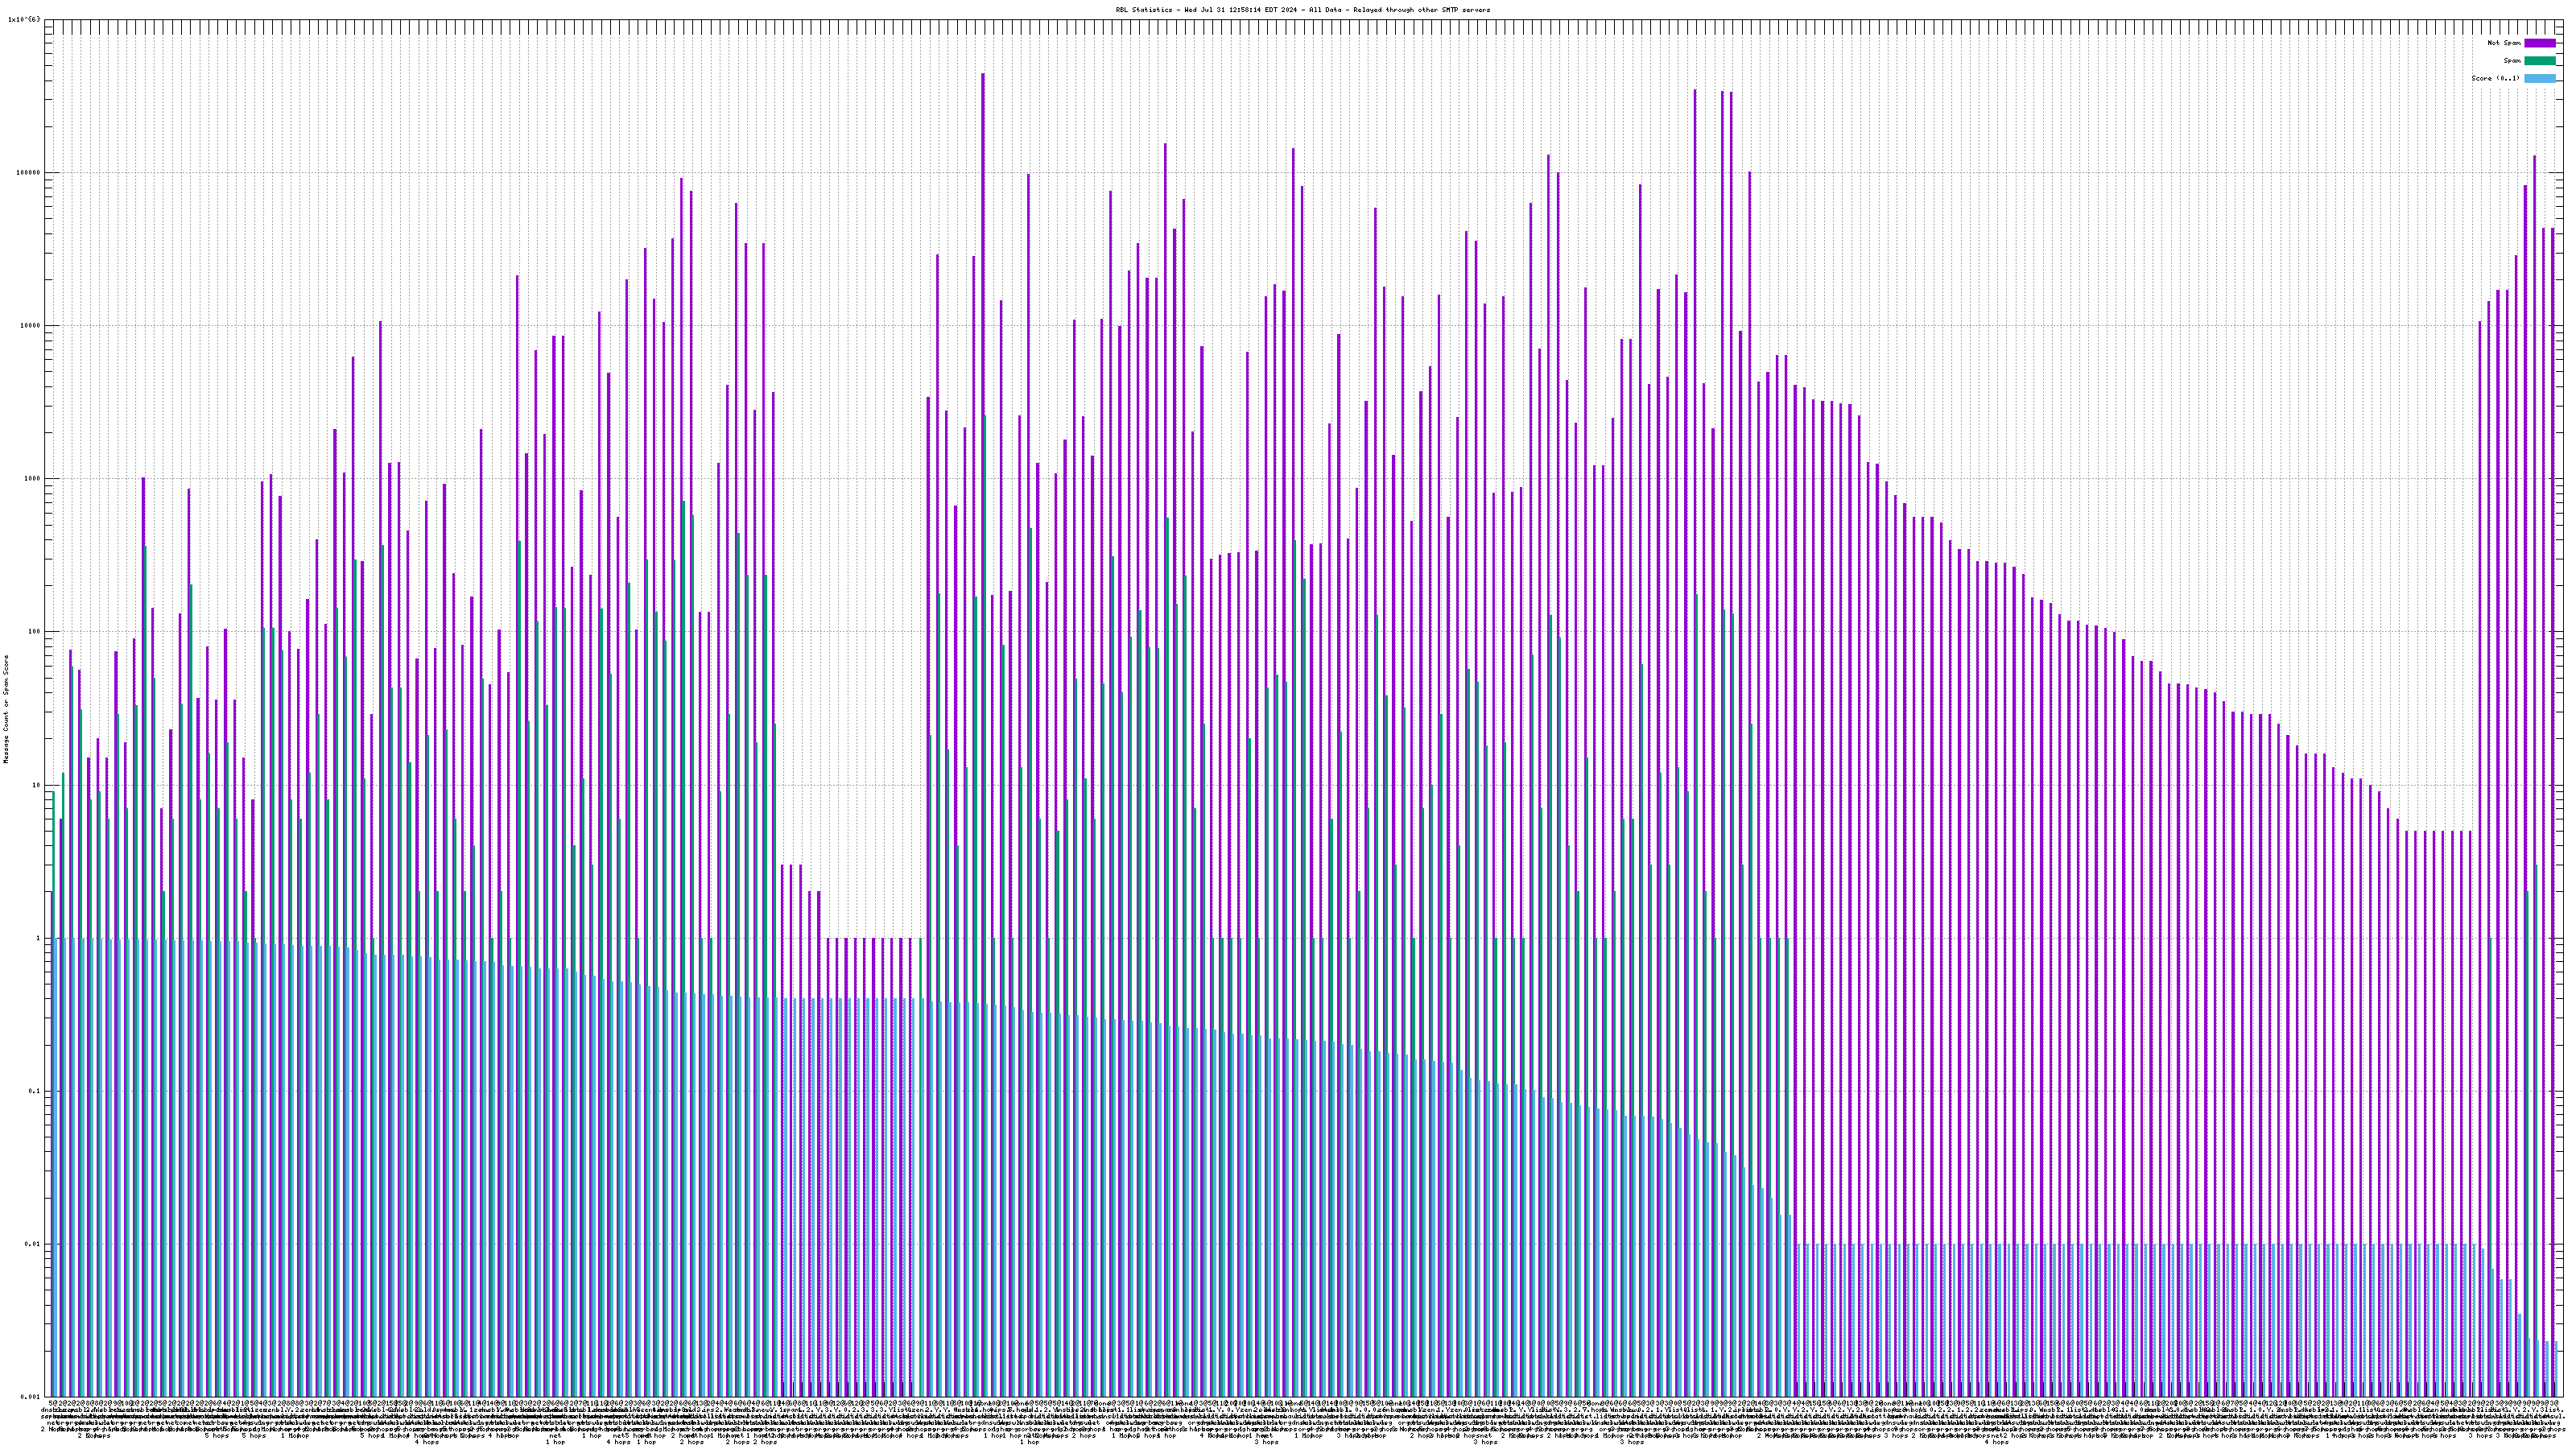The image size is (2576, 1449).
Task: Click the Score (0..1) legend text
Action: [2495, 78]
